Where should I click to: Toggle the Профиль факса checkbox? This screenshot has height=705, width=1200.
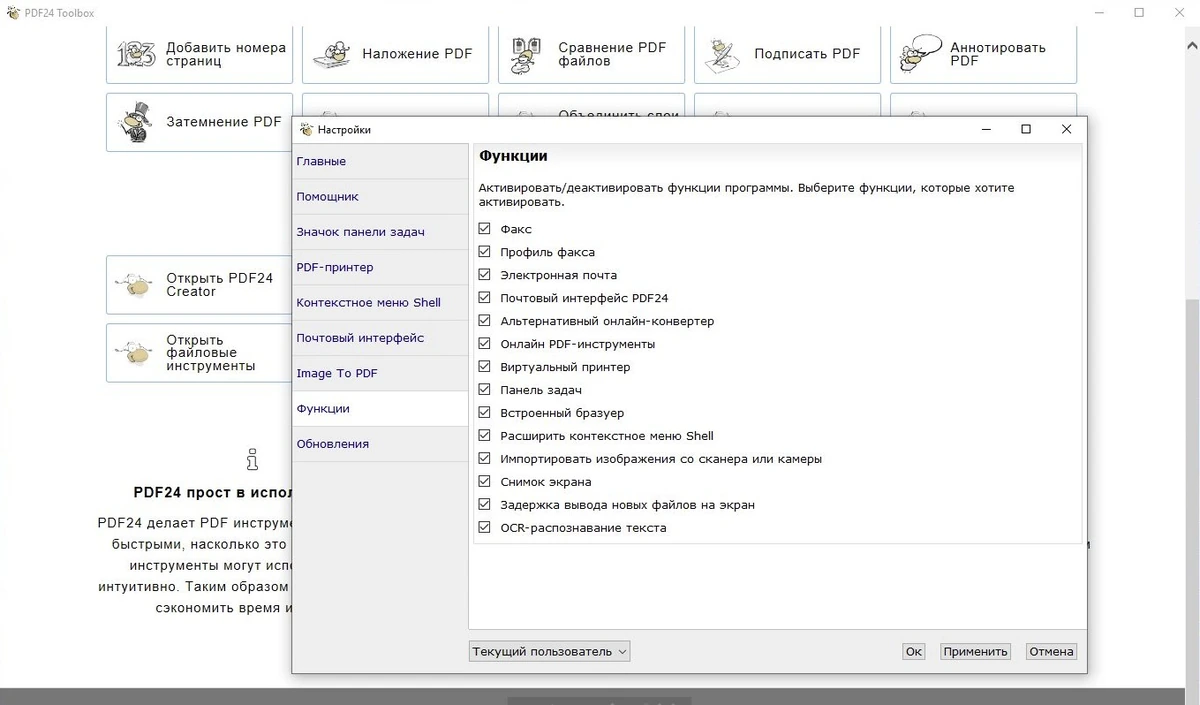coord(485,252)
